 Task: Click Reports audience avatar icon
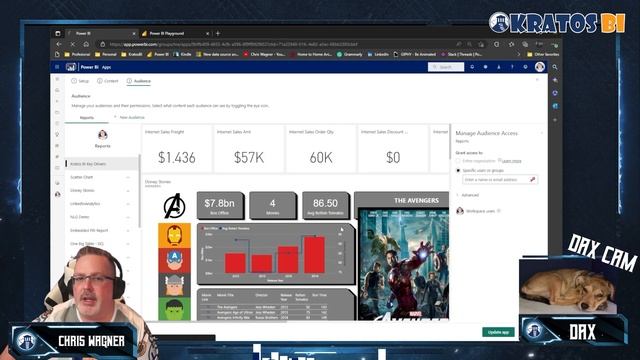(x=102, y=134)
